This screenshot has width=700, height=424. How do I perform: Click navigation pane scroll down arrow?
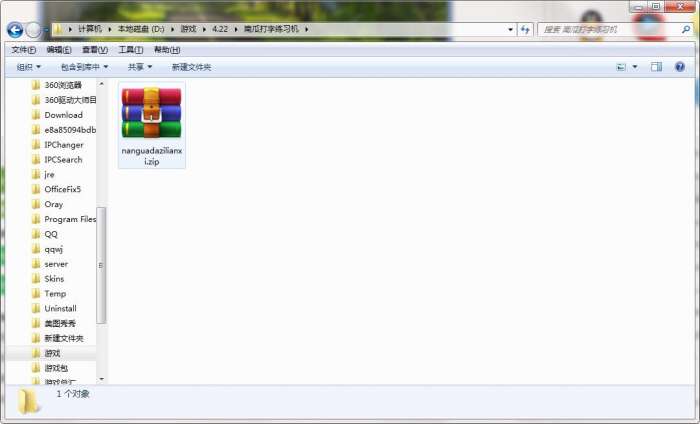coord(101,379)
